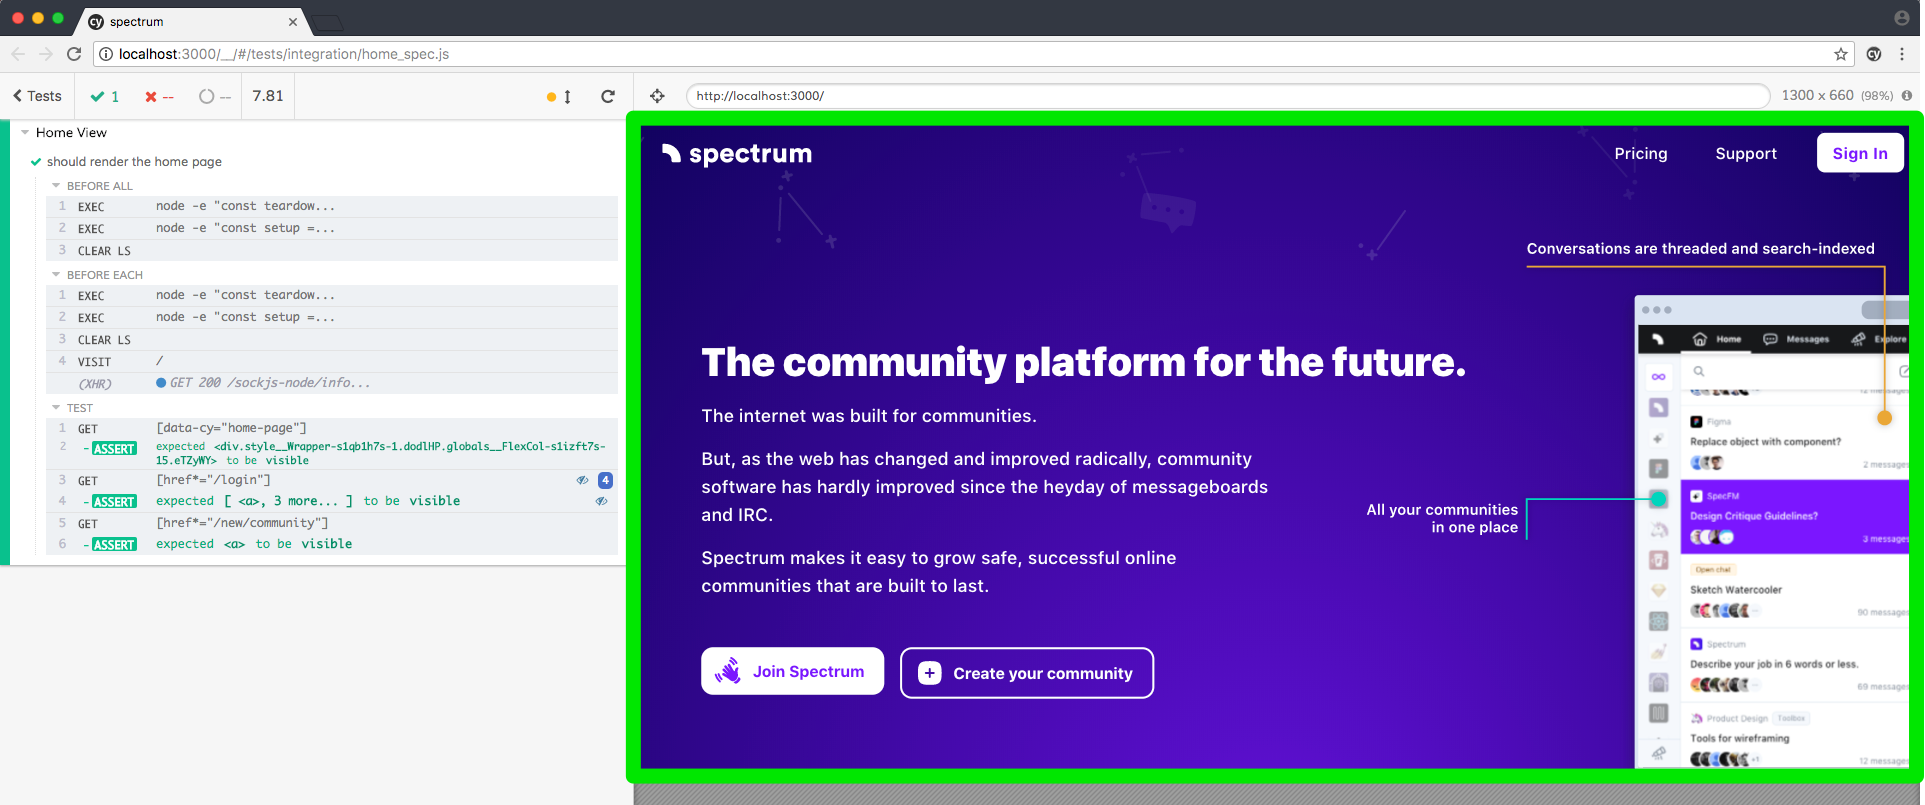Select EXEC setup command in BEFORE ALL
Viewport: 1925px width, 805px height.
click(x=331, y=228)
